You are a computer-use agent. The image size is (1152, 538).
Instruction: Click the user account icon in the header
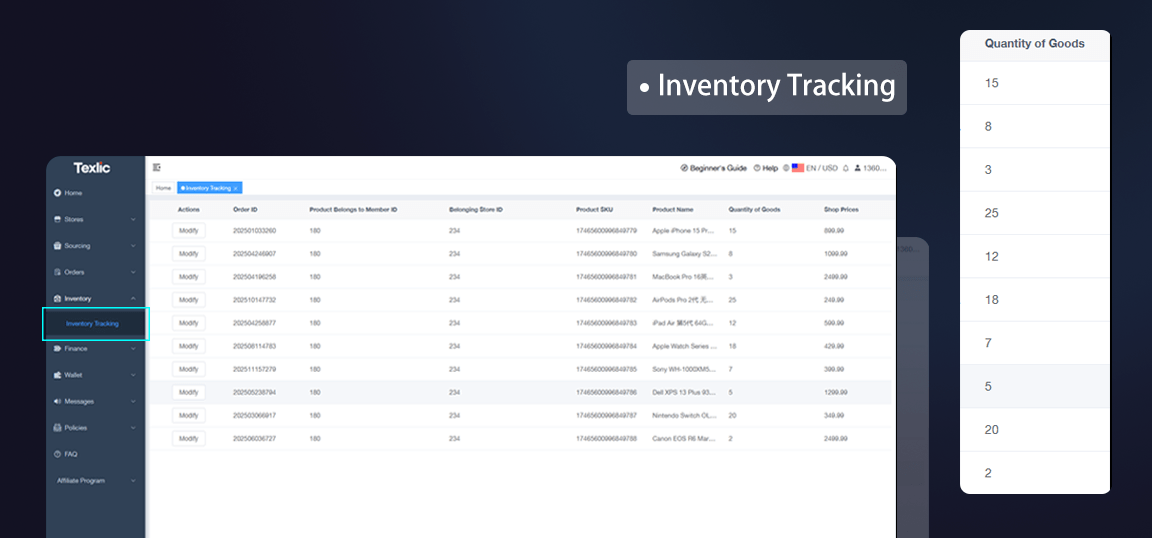pos(857,168)
